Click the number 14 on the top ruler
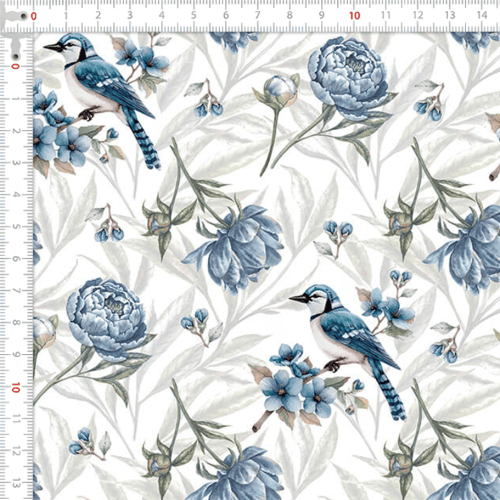Screen dimensions: 500x500 (x=482, y=15)
